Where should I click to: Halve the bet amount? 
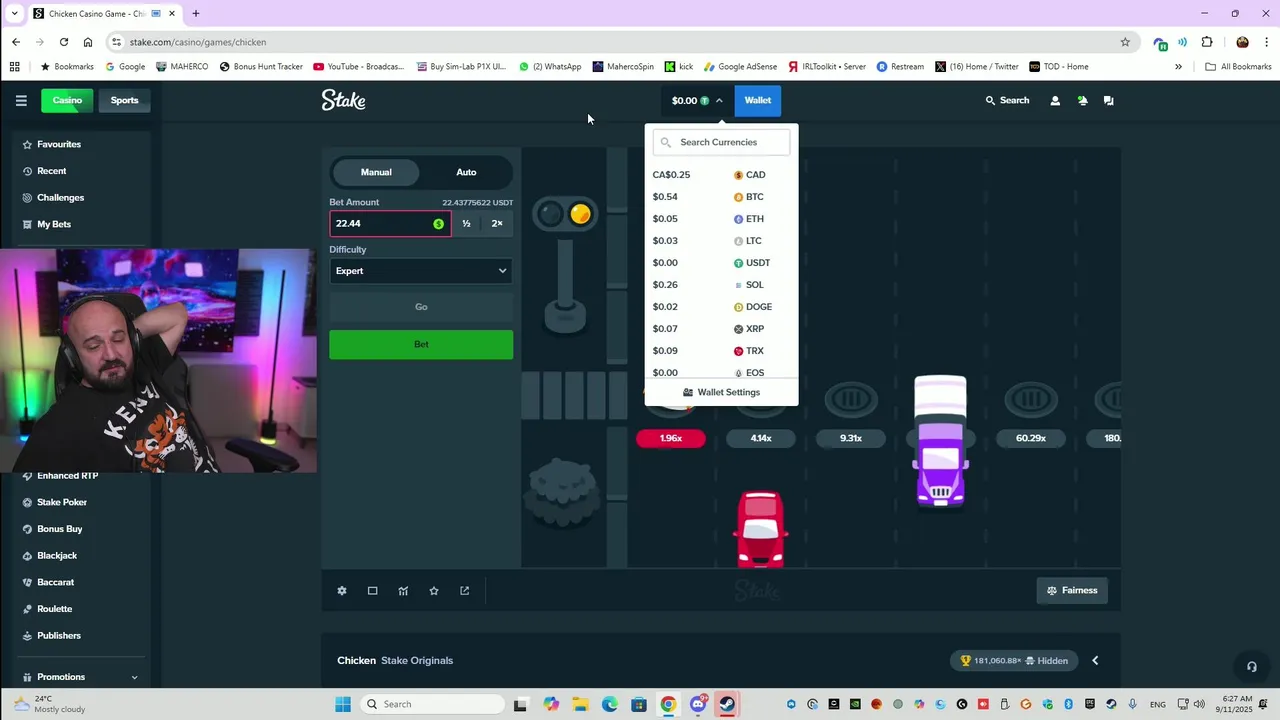[466, 224]
